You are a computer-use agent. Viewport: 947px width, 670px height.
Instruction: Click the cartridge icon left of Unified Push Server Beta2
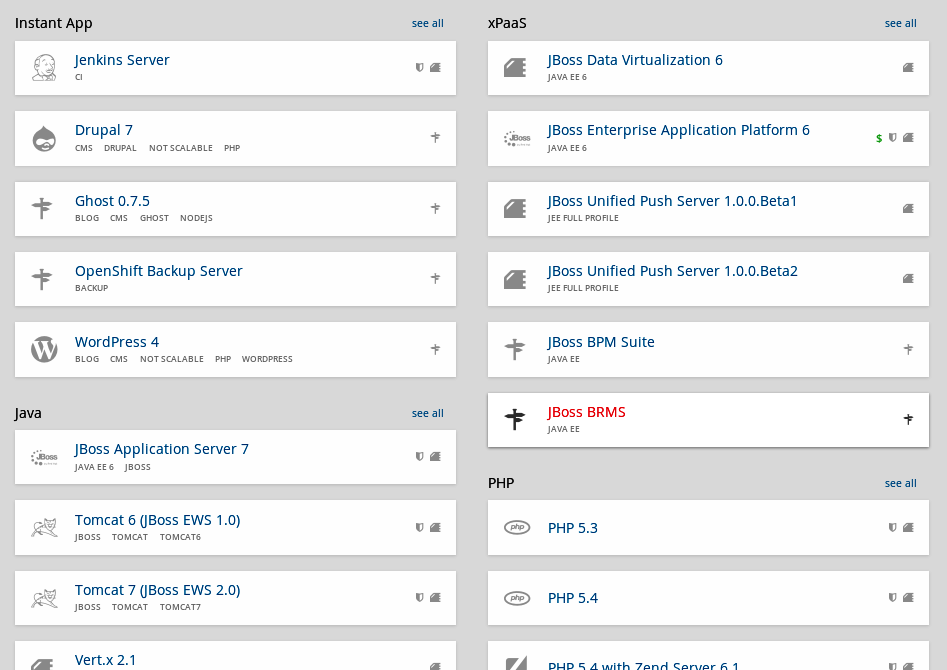(x=515, y=279)
